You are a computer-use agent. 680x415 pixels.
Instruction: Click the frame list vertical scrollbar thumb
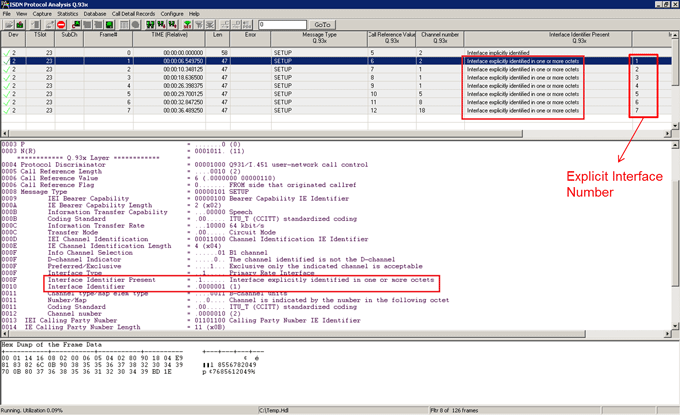click(675, 62)
